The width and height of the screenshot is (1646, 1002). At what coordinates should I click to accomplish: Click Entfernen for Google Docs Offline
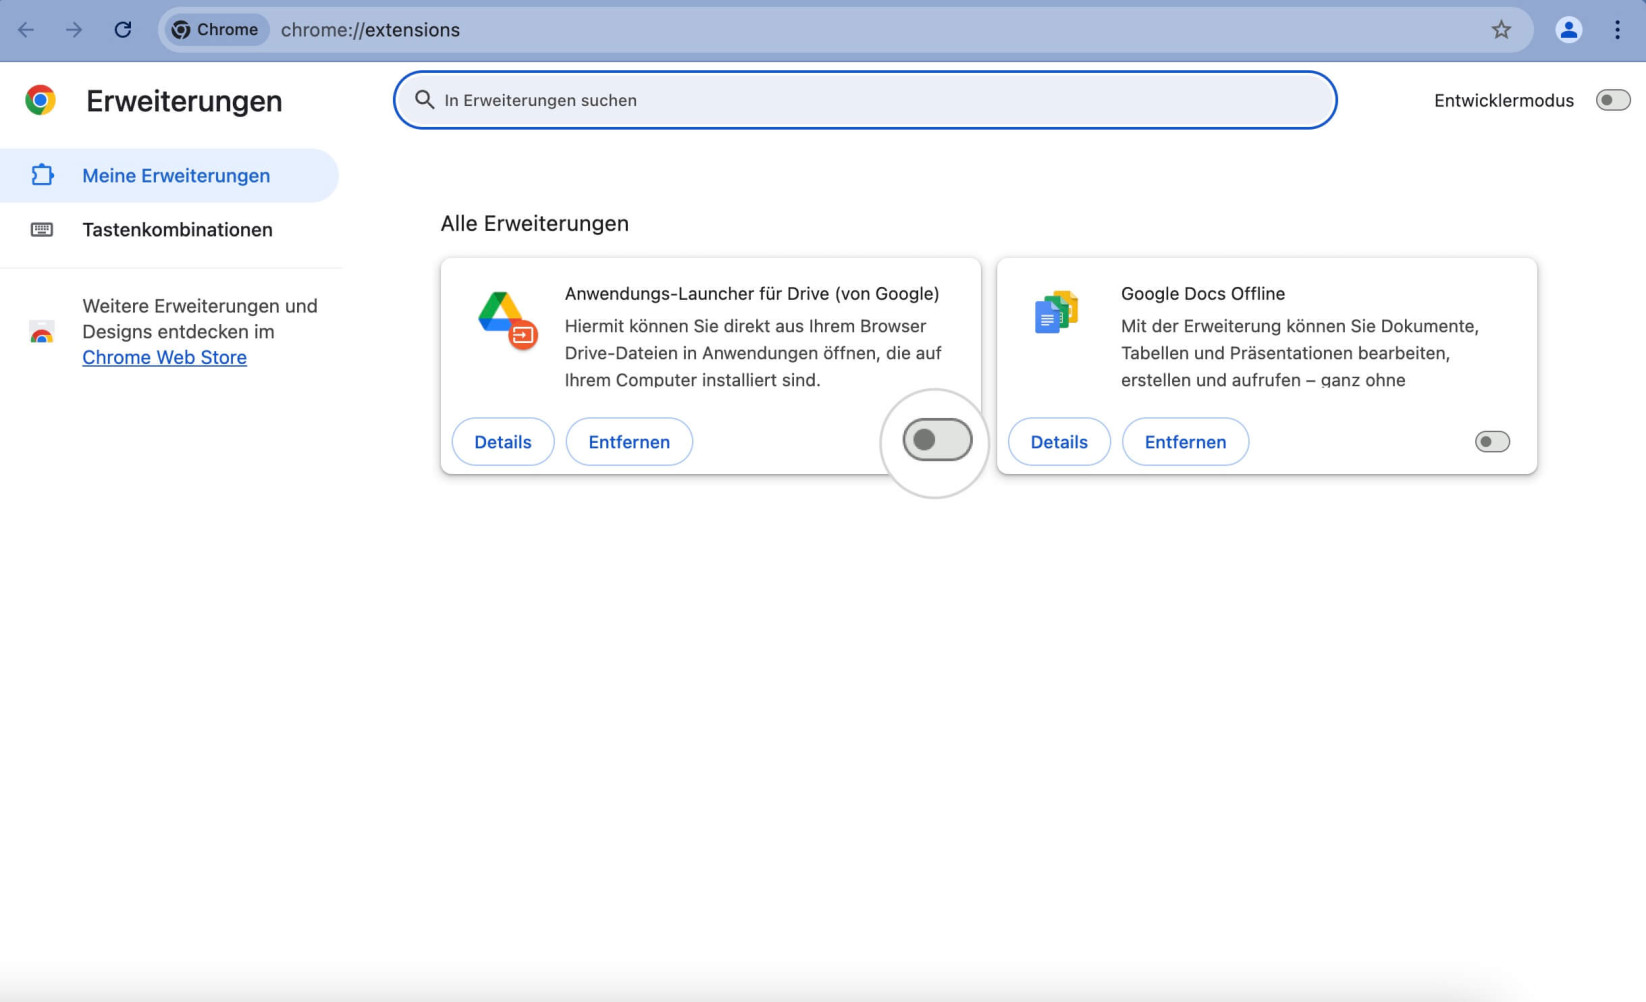click(x=1185, y=442)
